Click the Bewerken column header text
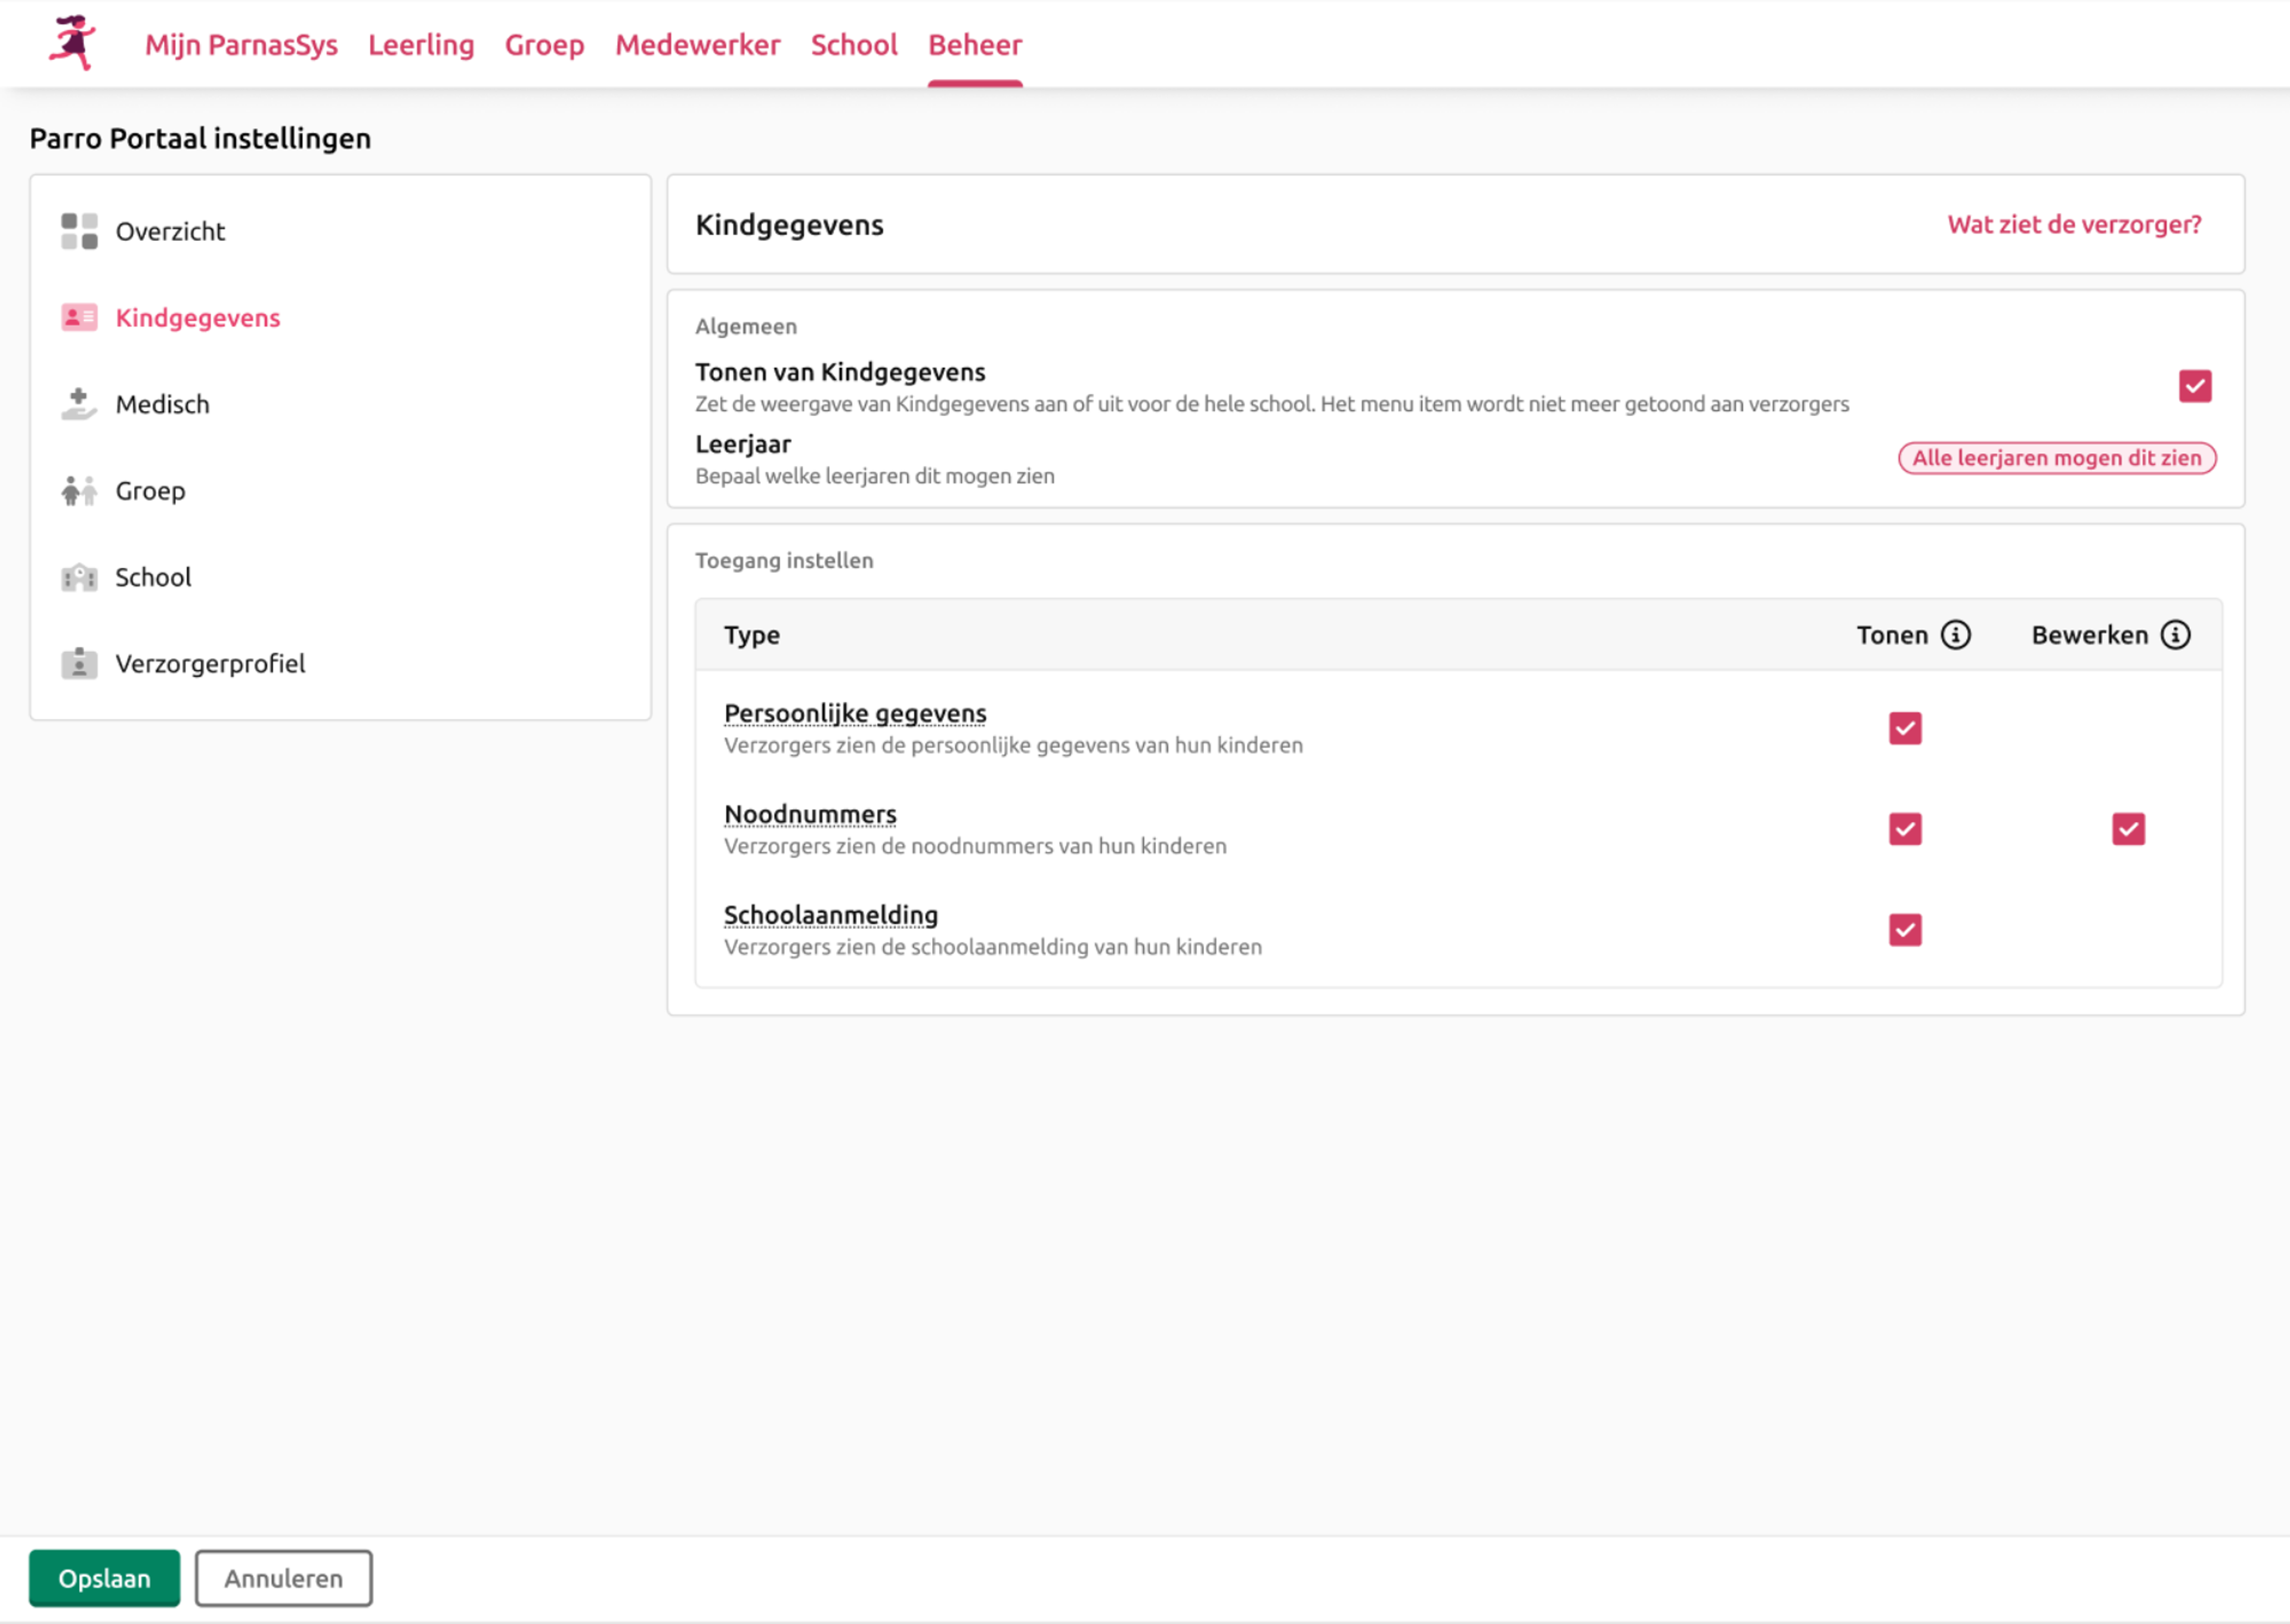This screenshot has height=1624, width=2290. click(2089, 635)
